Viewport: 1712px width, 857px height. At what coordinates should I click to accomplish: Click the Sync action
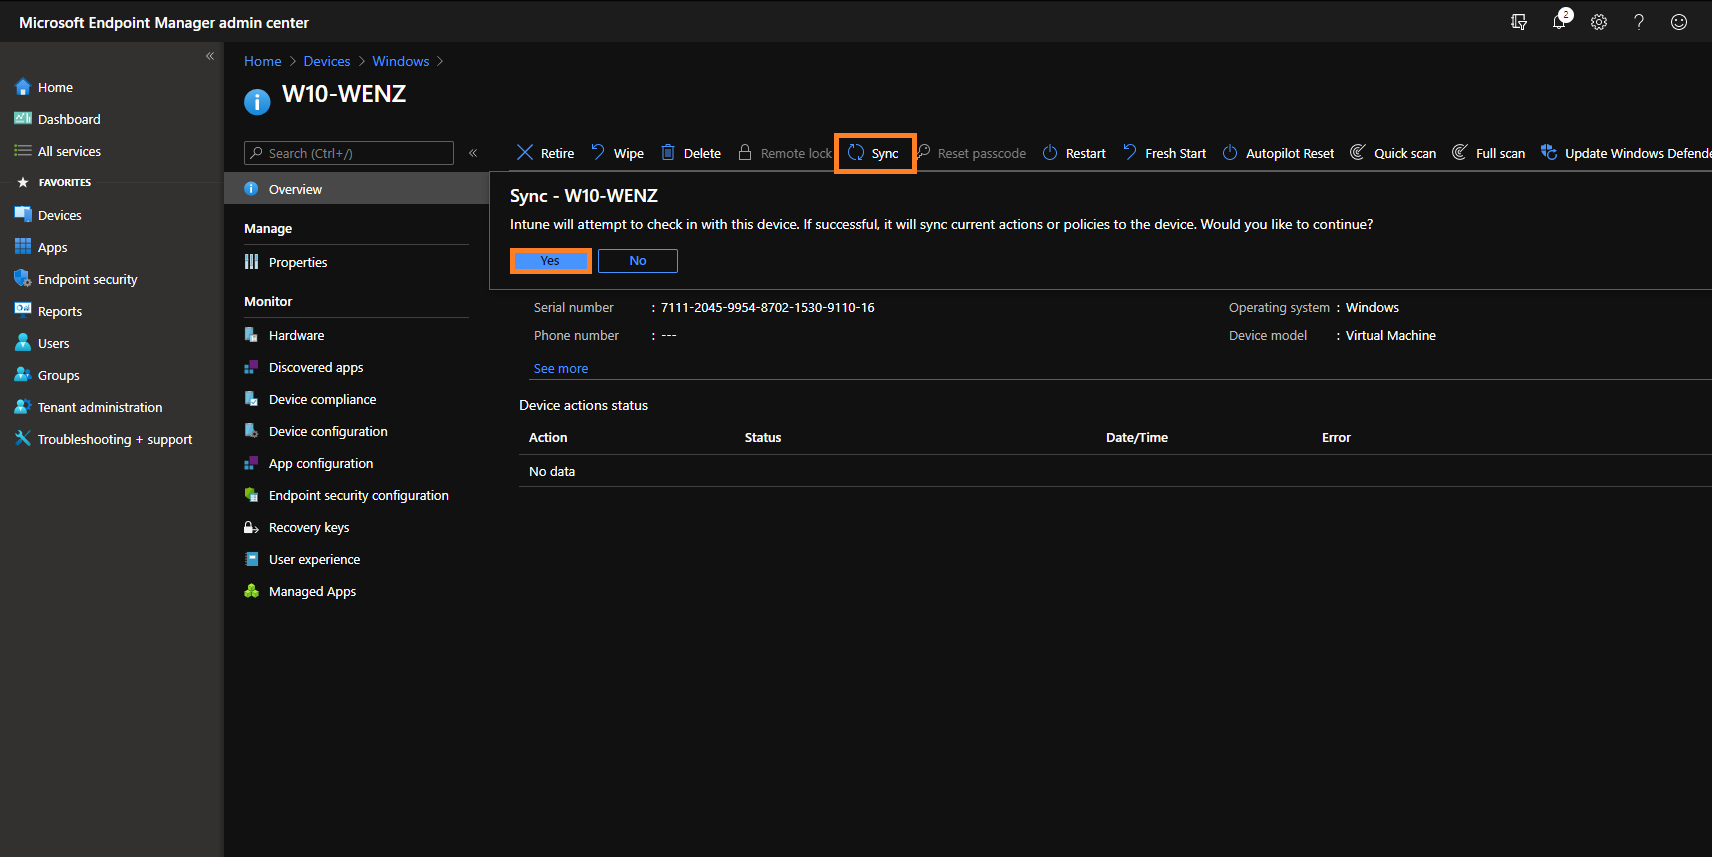[x=874, y=153]
